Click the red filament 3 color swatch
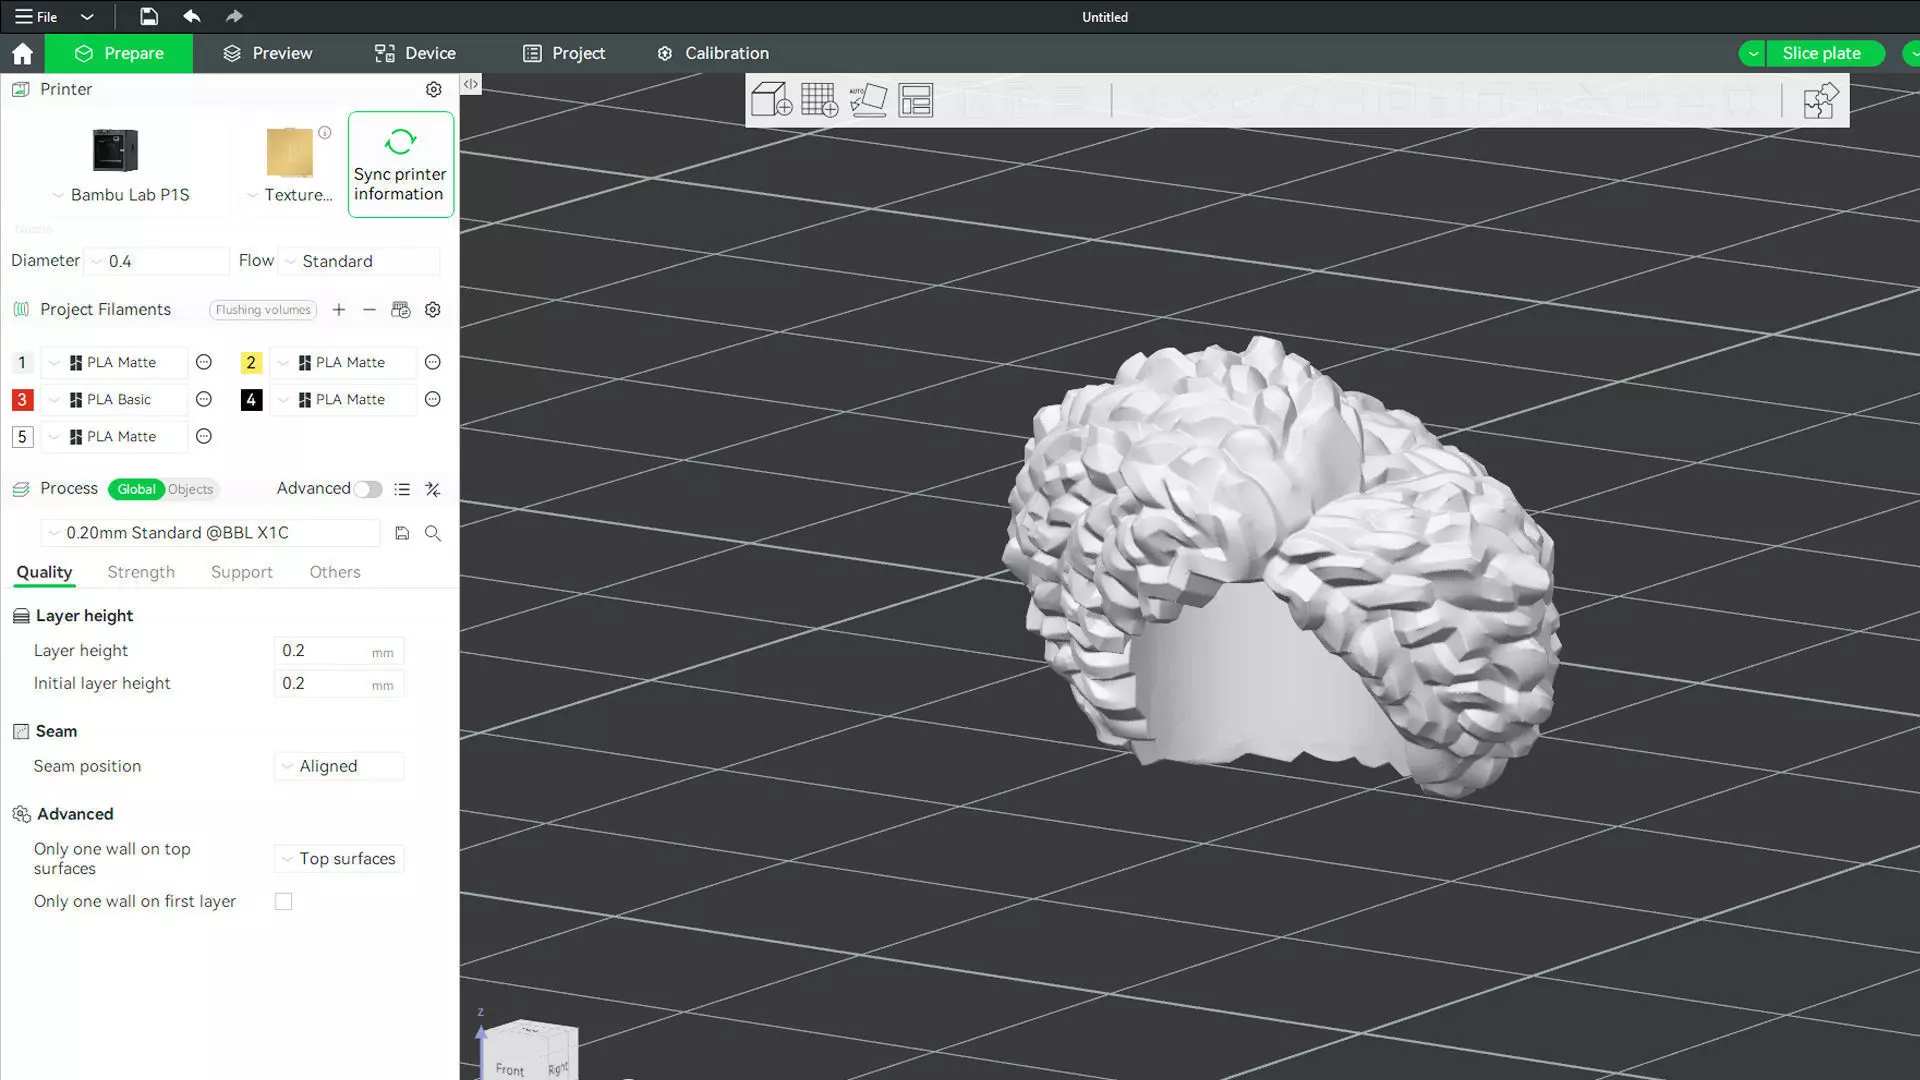 point(22,400)
